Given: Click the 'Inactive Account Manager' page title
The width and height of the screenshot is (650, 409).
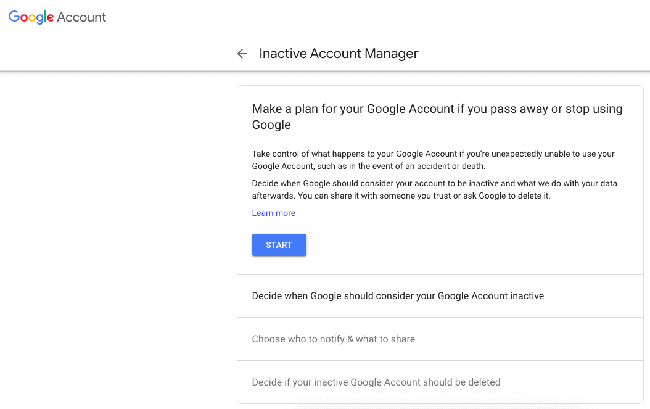Looking at the screenshot, I should click(x=338, y=54).
